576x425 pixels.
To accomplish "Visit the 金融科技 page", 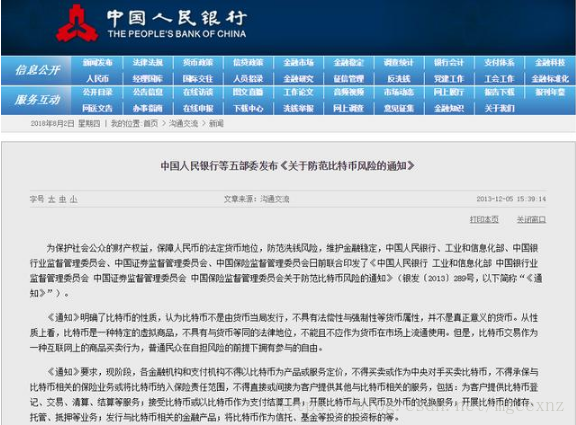I will 550,62.
